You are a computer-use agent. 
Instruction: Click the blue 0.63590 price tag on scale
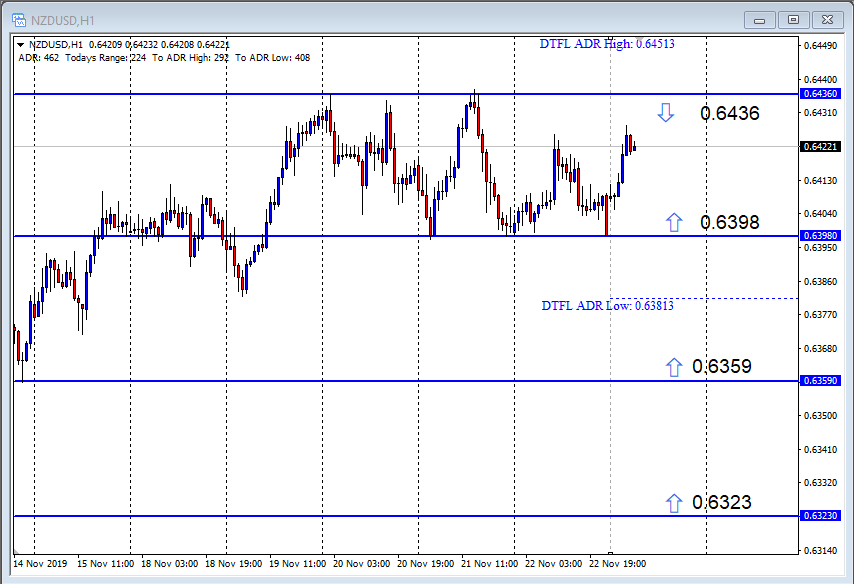tap(820, 380)
